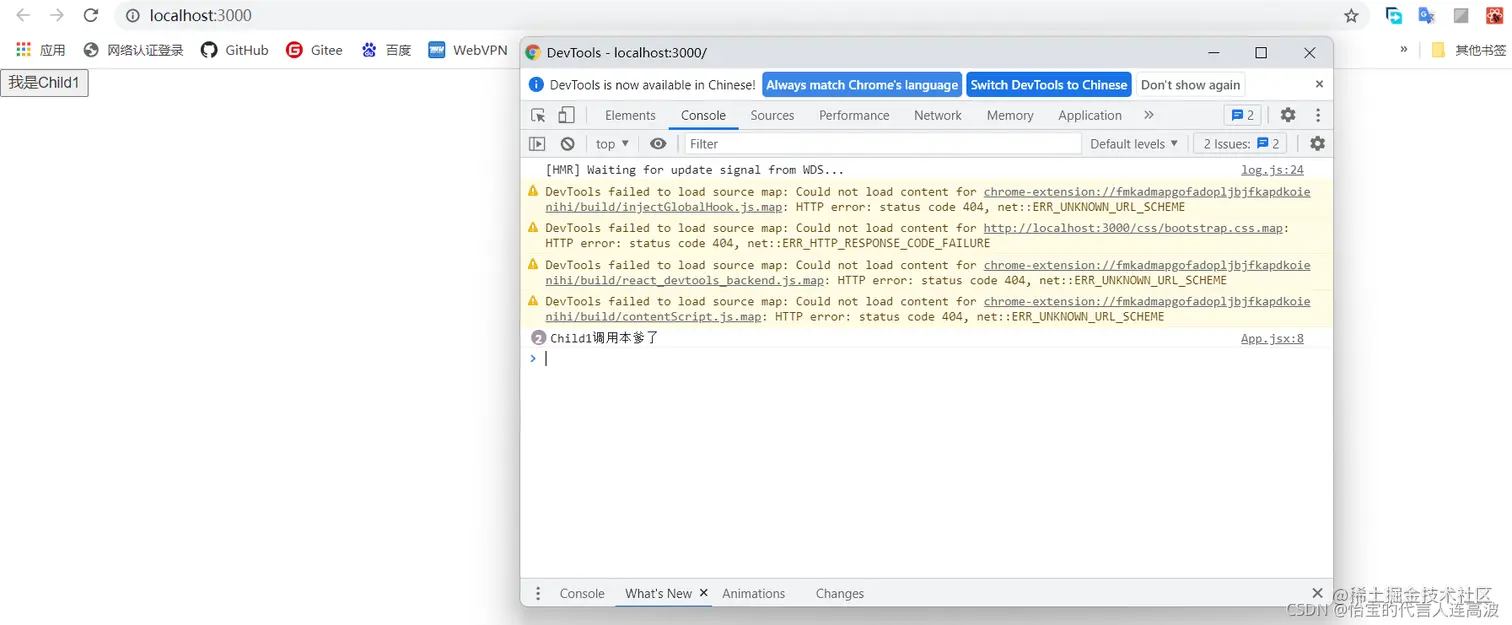Click the repeat count badge on the Child1 log
The height and width of the screenshot is (625, 1512).
click(539, 338)
